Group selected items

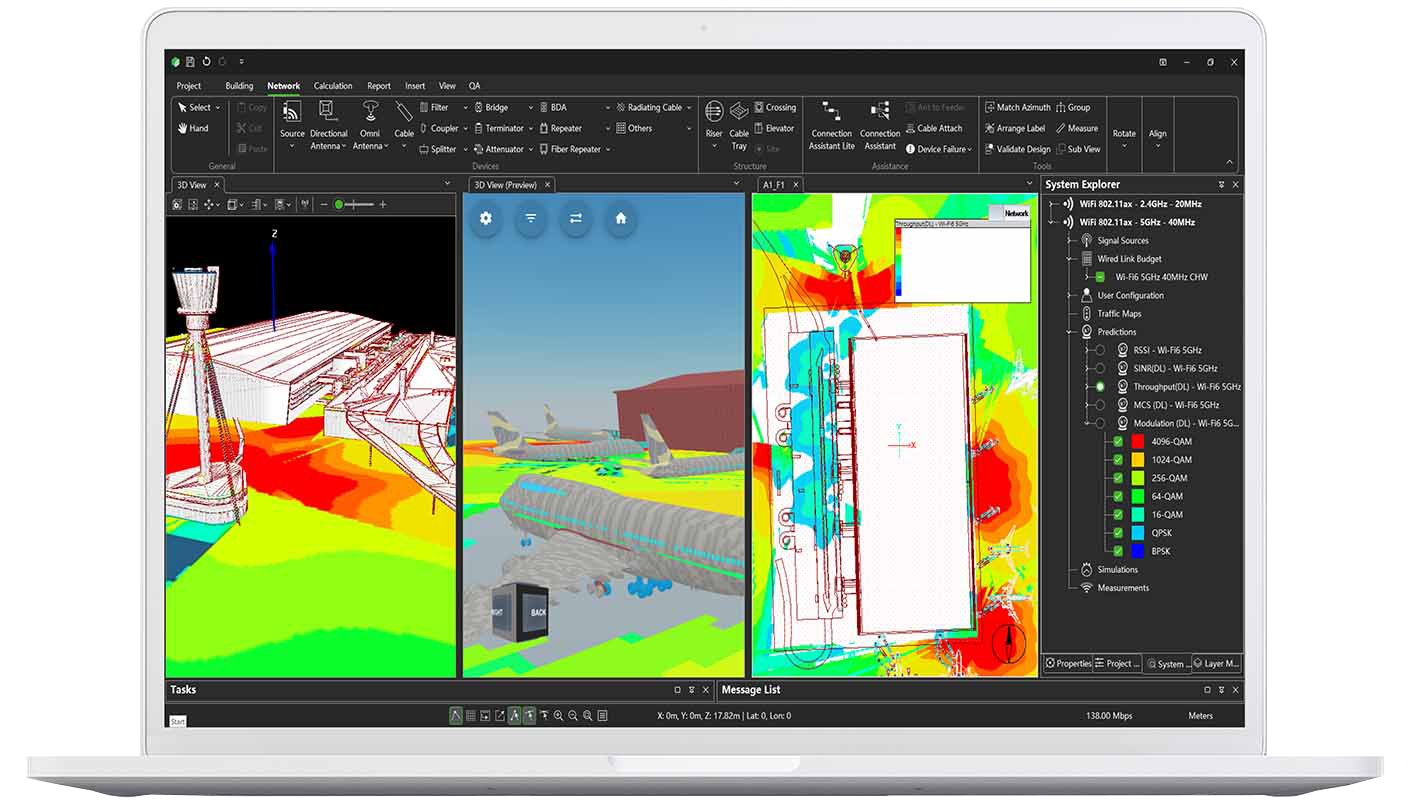1073,107
